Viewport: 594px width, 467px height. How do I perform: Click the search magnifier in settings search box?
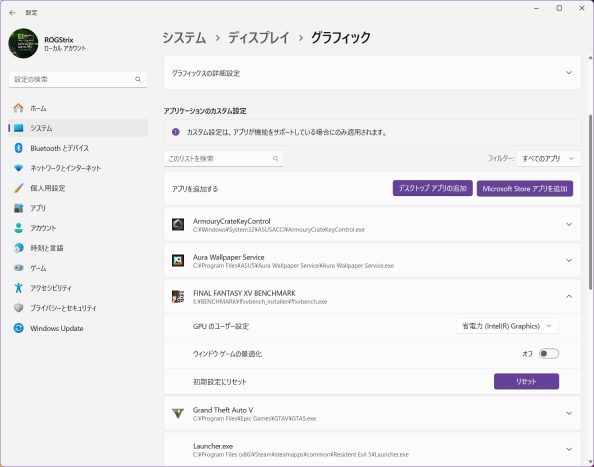click(138, 79)
